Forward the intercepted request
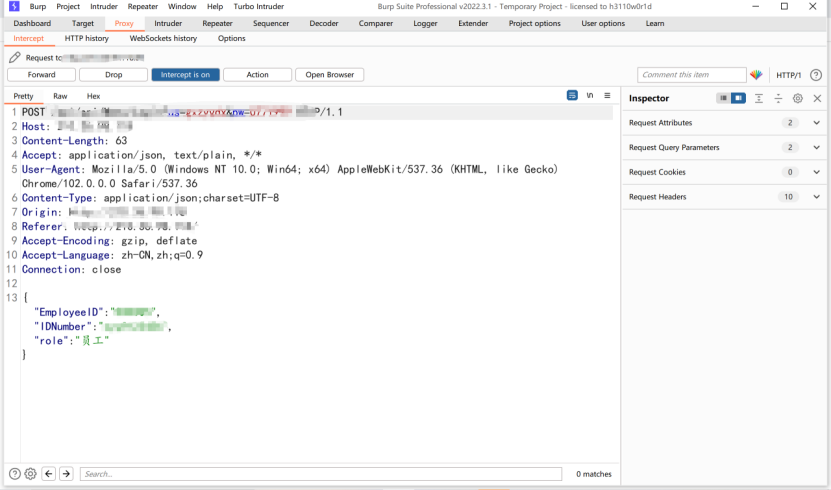This screenshot has height=490, width=831. pyautogui.click(x=41, y=75)
